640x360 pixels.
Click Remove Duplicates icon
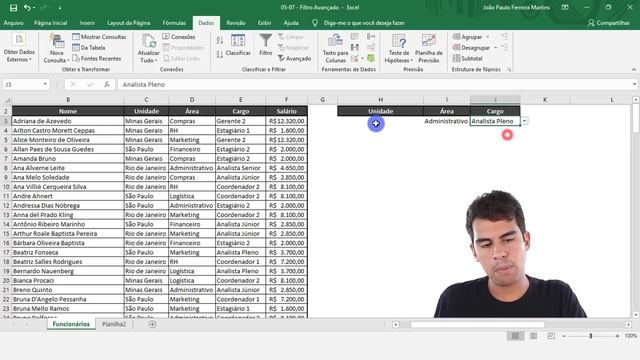[x=355, y=48]
